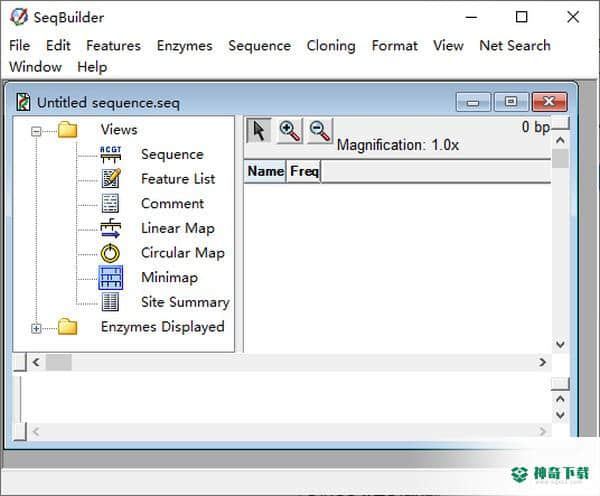Select Feature List in the tree
The width and height of the screenshot is (600, 496).
click(178, 179)
